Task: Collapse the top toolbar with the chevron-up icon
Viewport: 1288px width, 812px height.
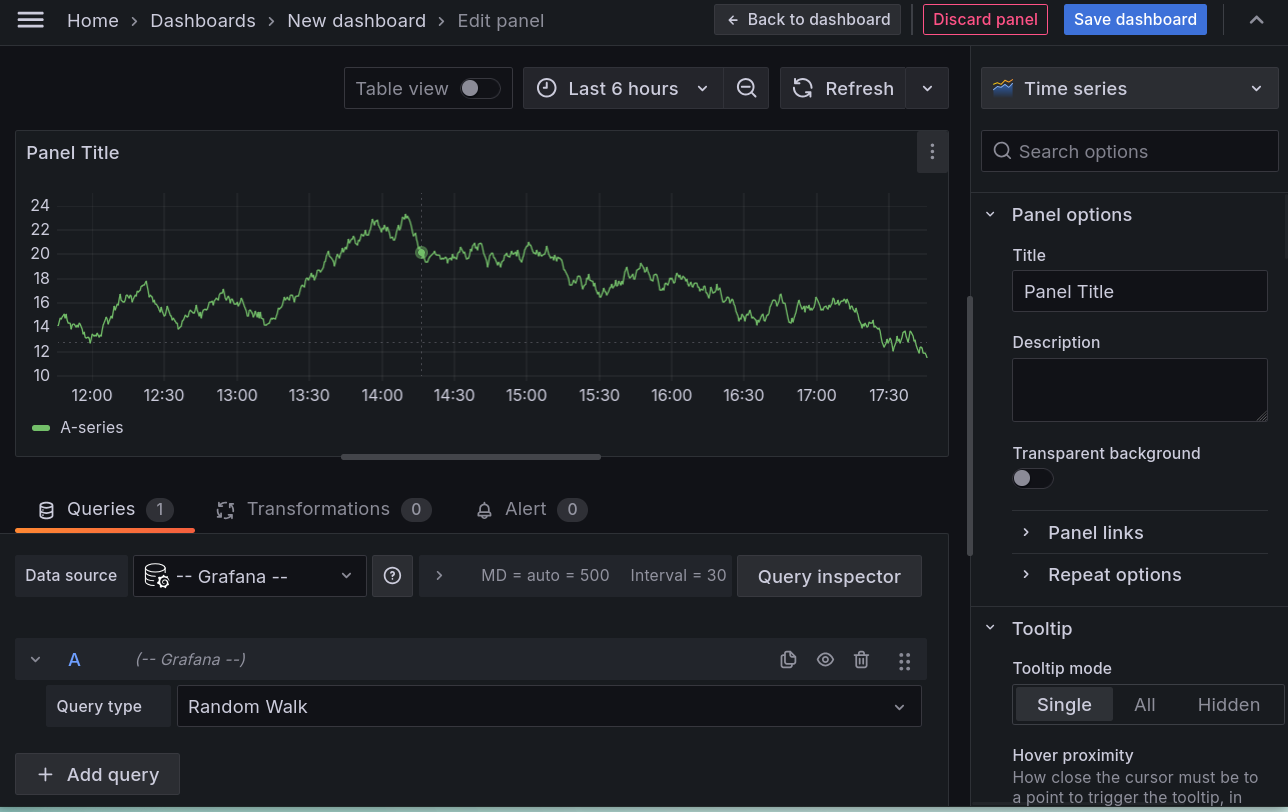Action: pos(1256,20)
